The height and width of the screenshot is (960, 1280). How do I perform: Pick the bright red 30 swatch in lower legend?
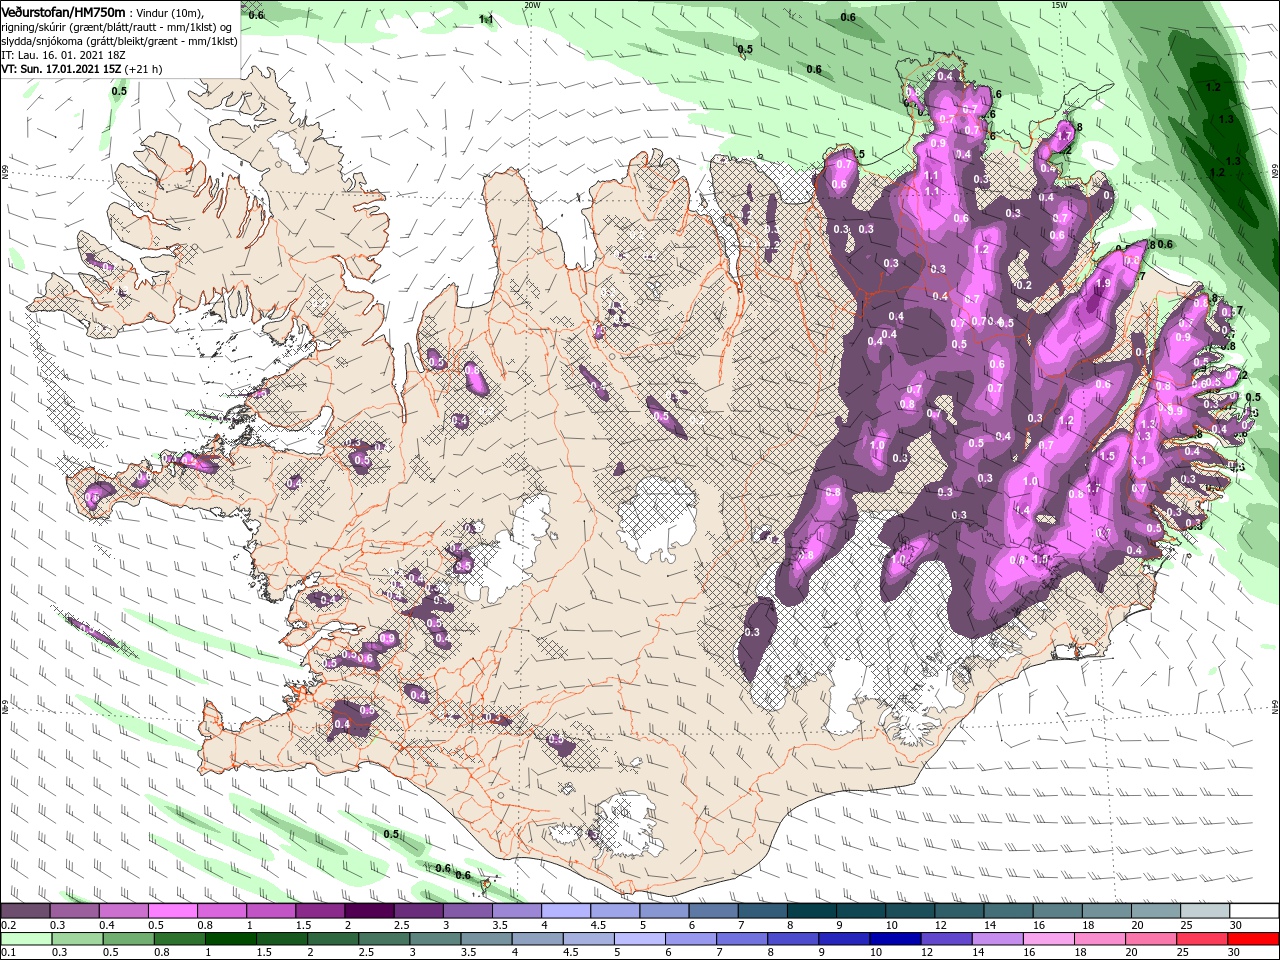pyautogui.click(x=1254, y=939)
